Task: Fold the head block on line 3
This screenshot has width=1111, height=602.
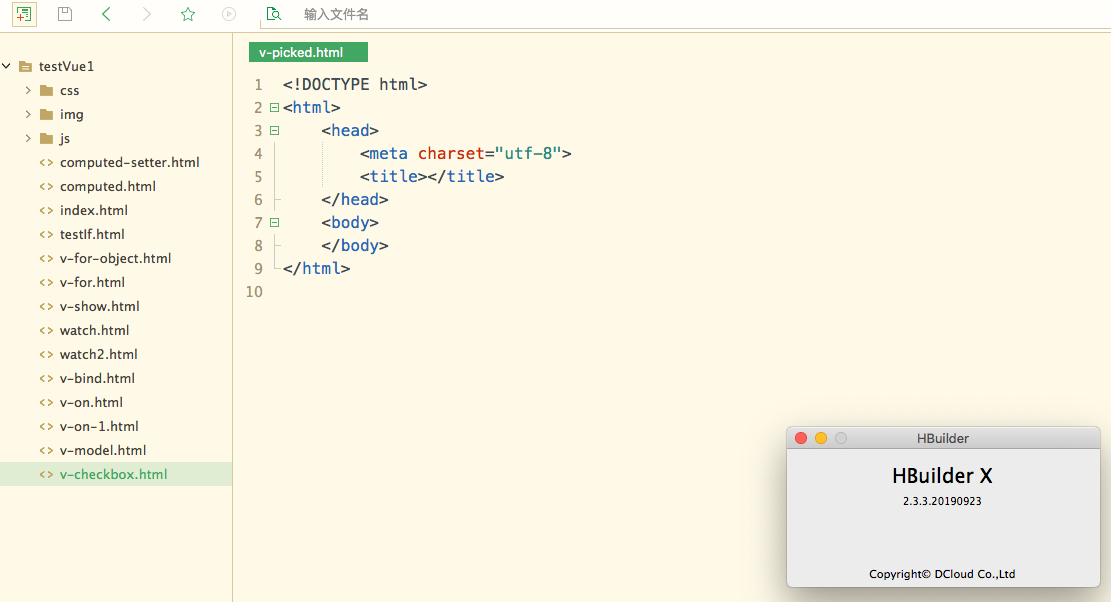Action: [274, 130]
